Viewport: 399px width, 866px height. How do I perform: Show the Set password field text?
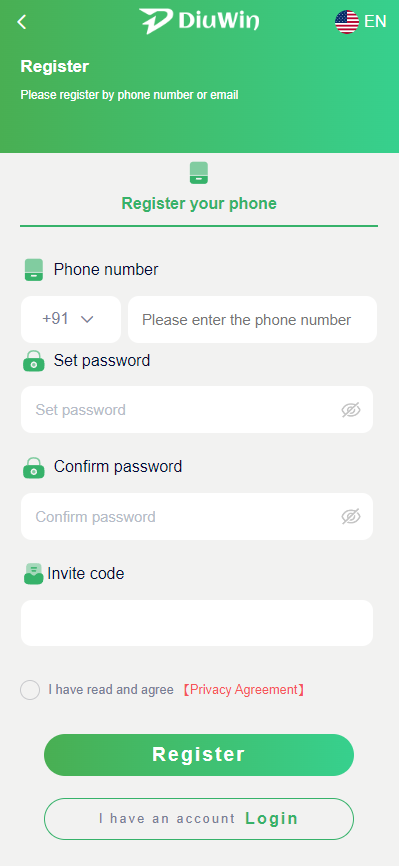click(x=351, y=410)
